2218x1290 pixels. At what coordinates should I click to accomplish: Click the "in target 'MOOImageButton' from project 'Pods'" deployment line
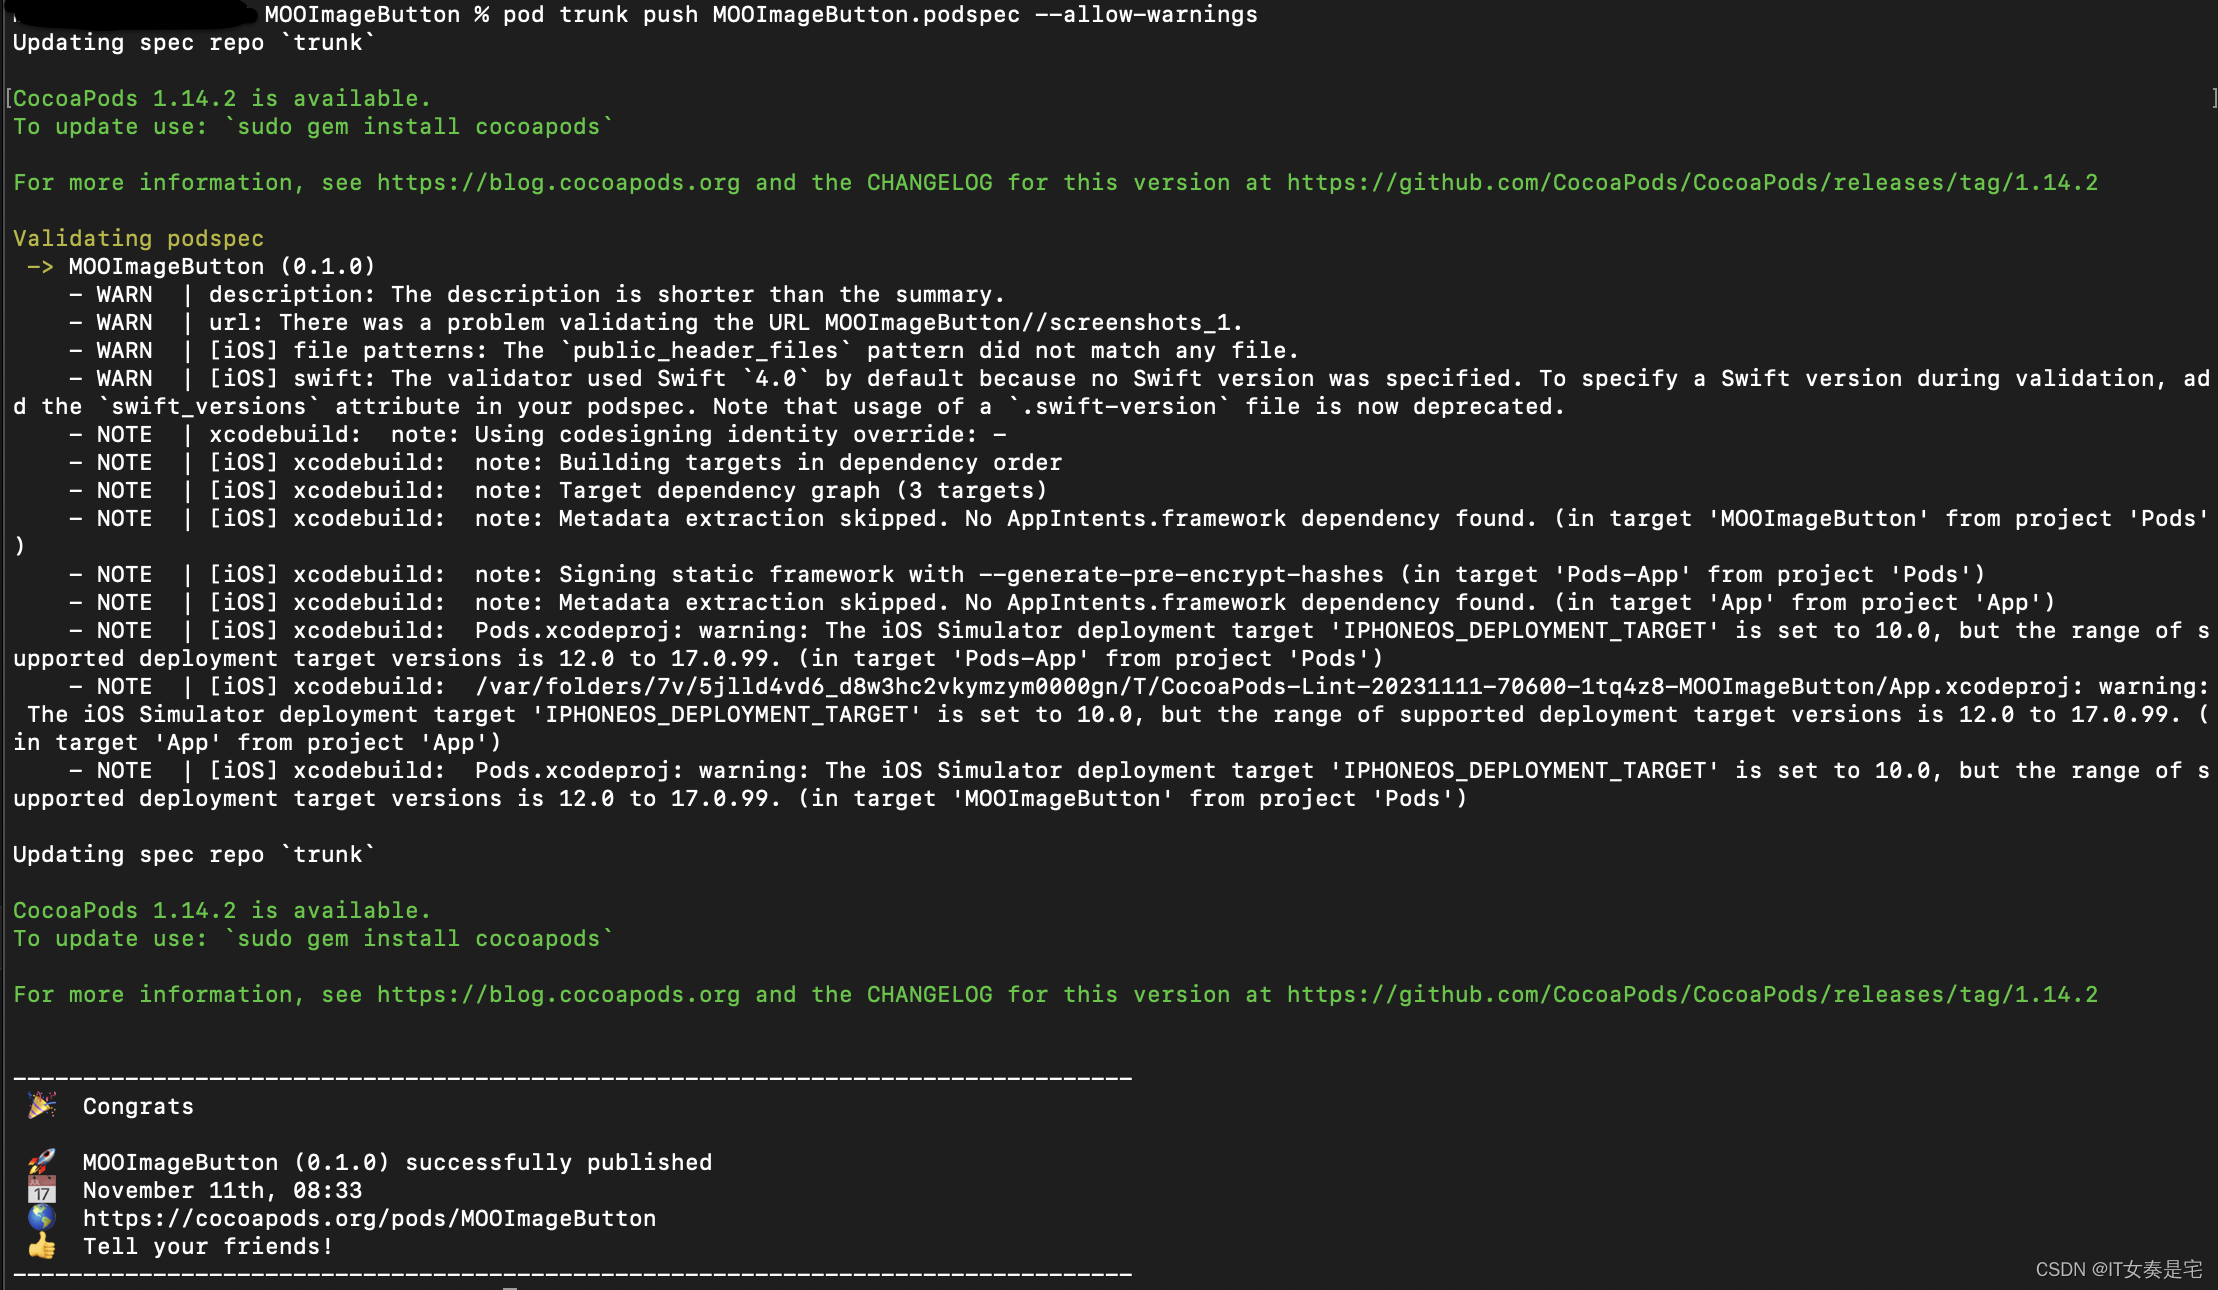click(x=740, y=798)
